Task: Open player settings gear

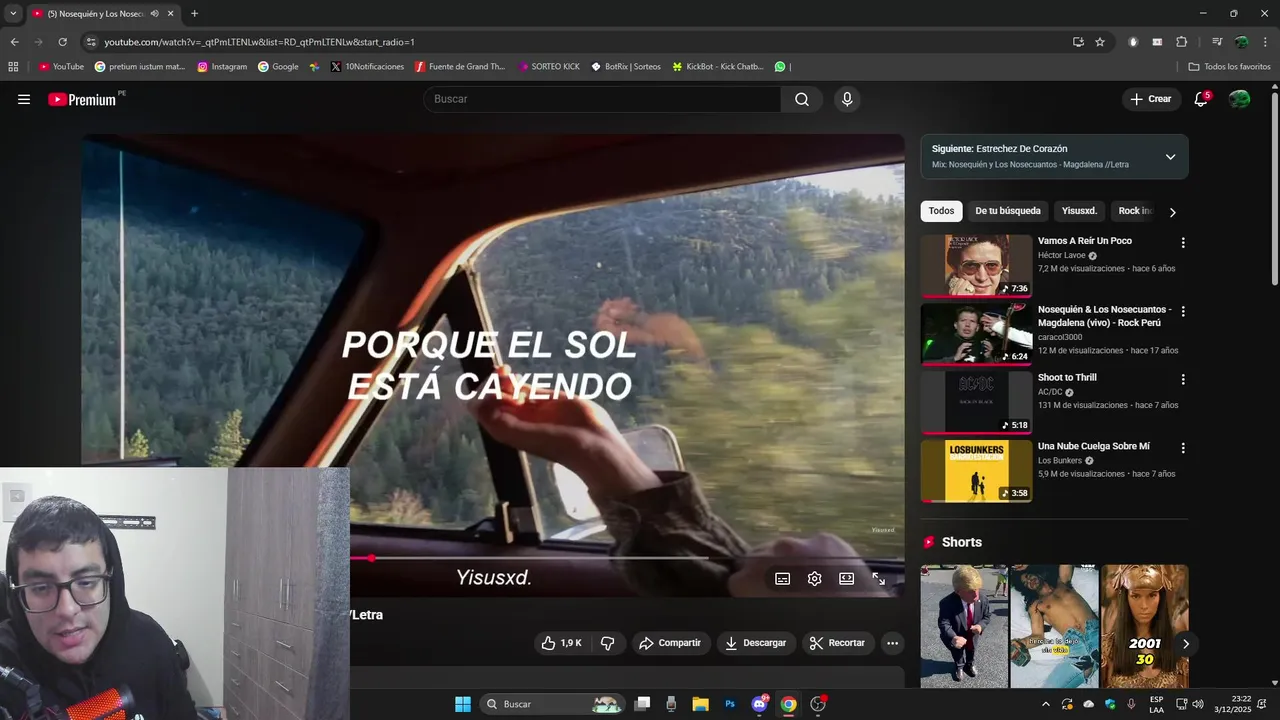Action: (x=814, y=579)
